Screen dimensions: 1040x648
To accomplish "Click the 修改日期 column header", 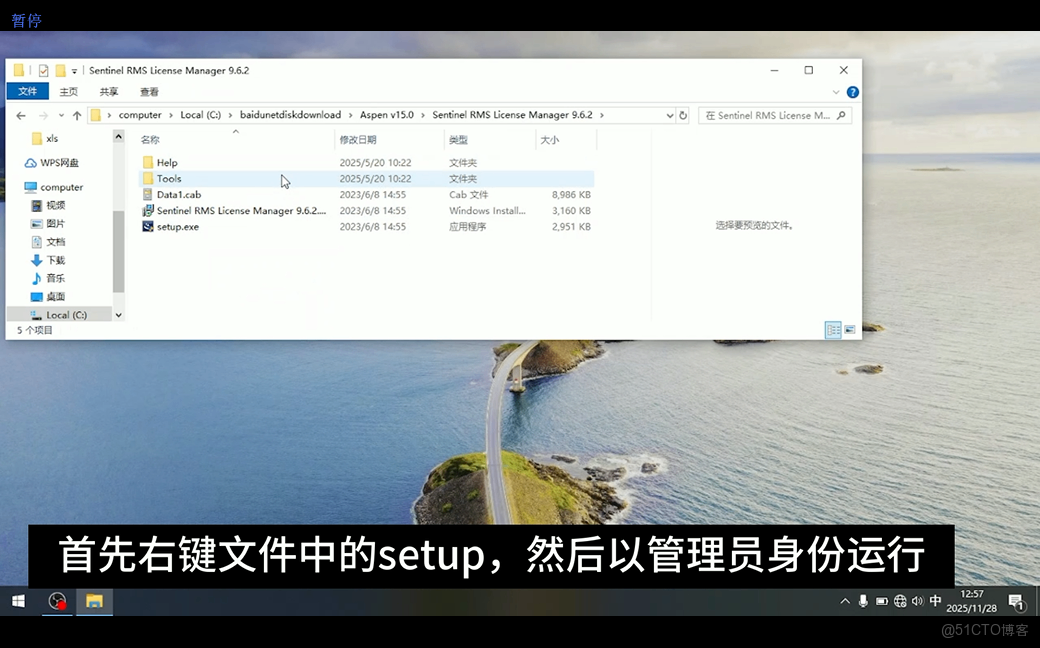I will pyautogui.click(x=358, y=139).
